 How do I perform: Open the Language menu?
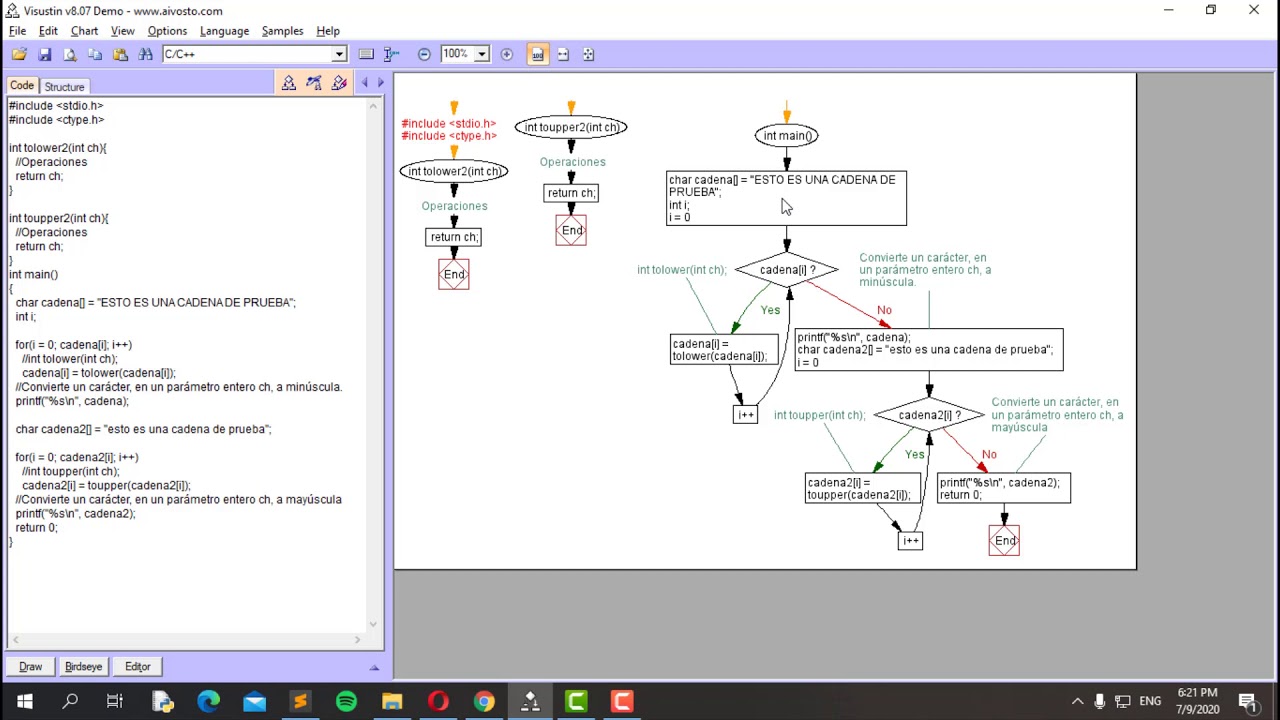[x=224, y=31]
